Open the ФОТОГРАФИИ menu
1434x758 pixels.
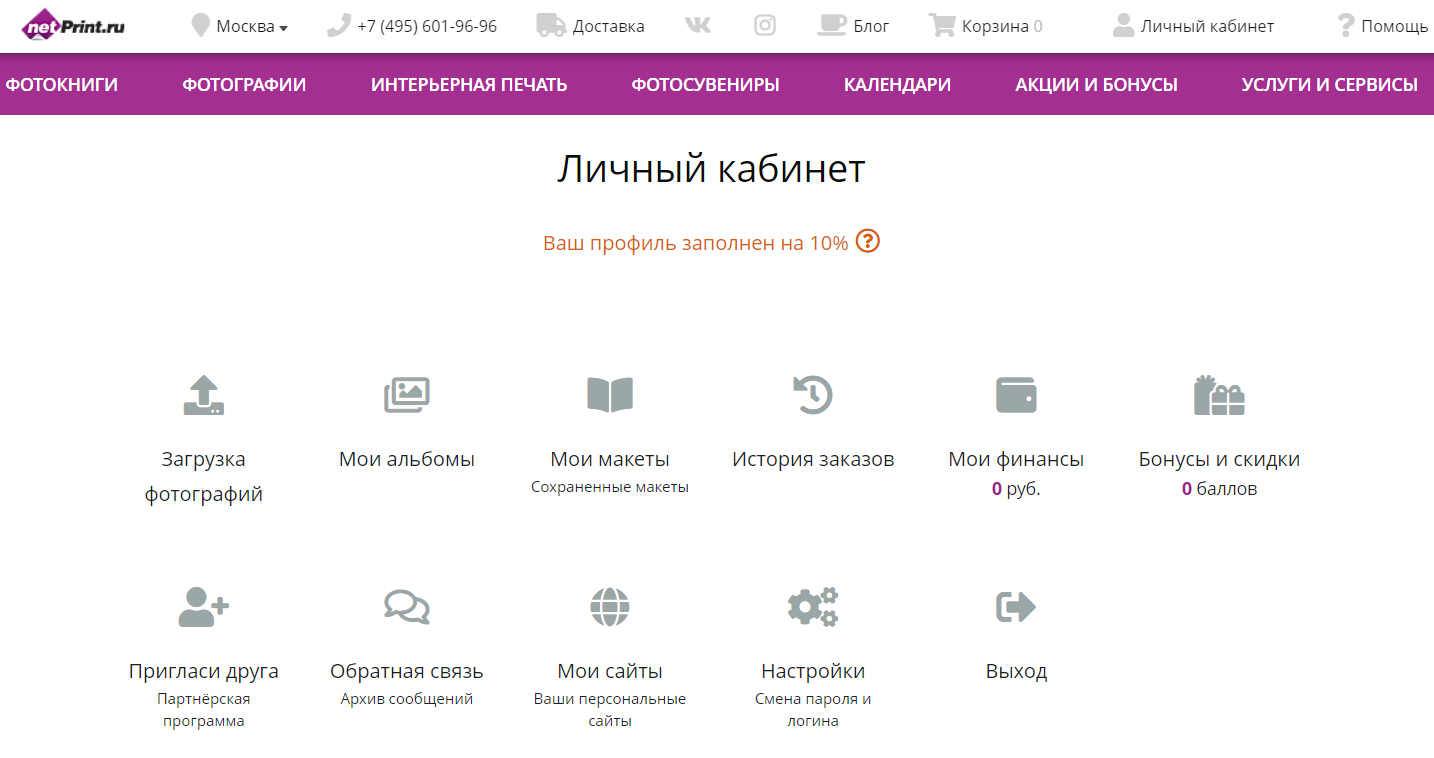244,85
